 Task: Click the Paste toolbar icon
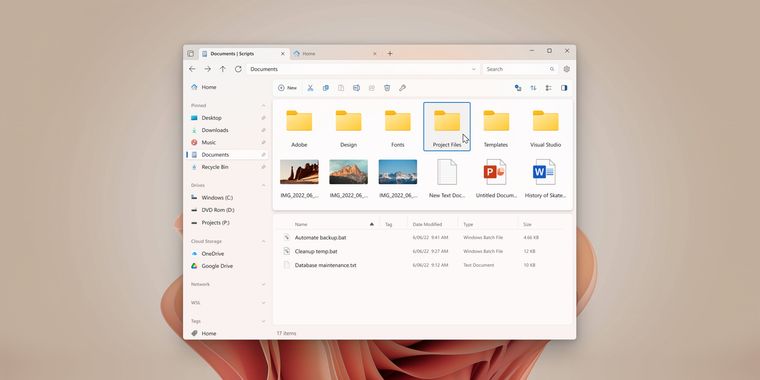pyautogui.click(x=341, y=88)
